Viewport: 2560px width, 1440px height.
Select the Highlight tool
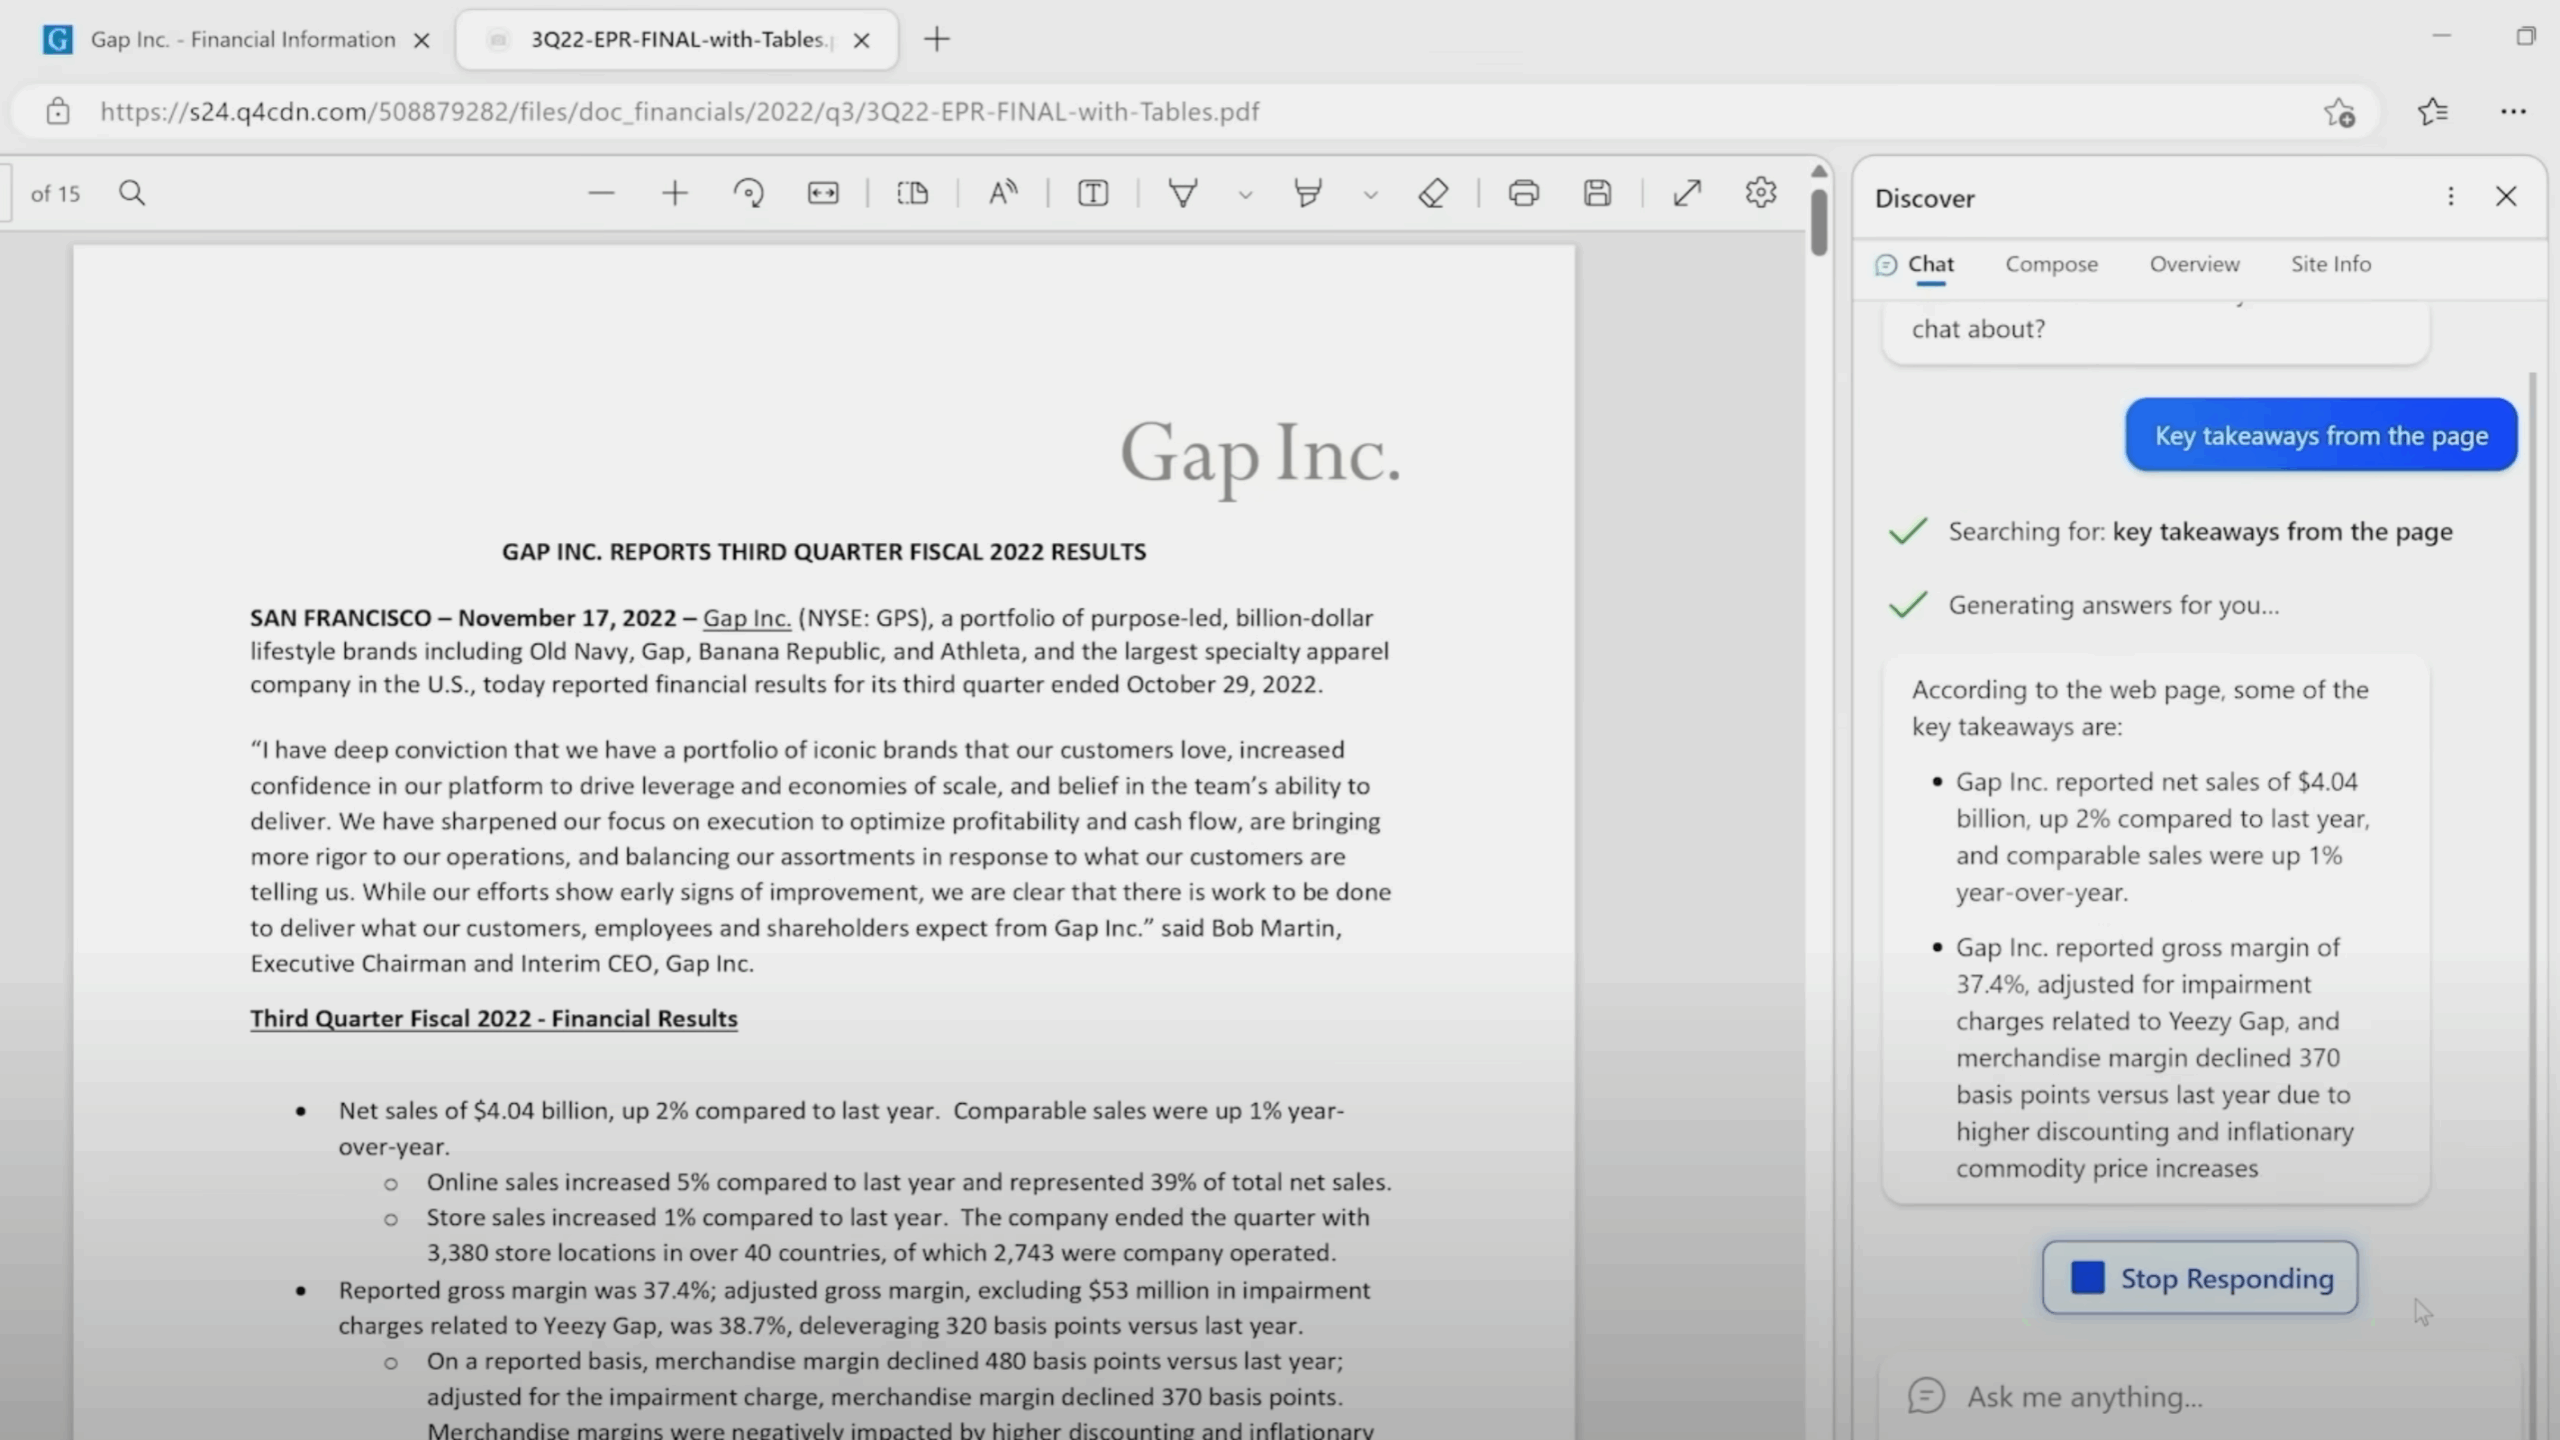click(1308, 193)
